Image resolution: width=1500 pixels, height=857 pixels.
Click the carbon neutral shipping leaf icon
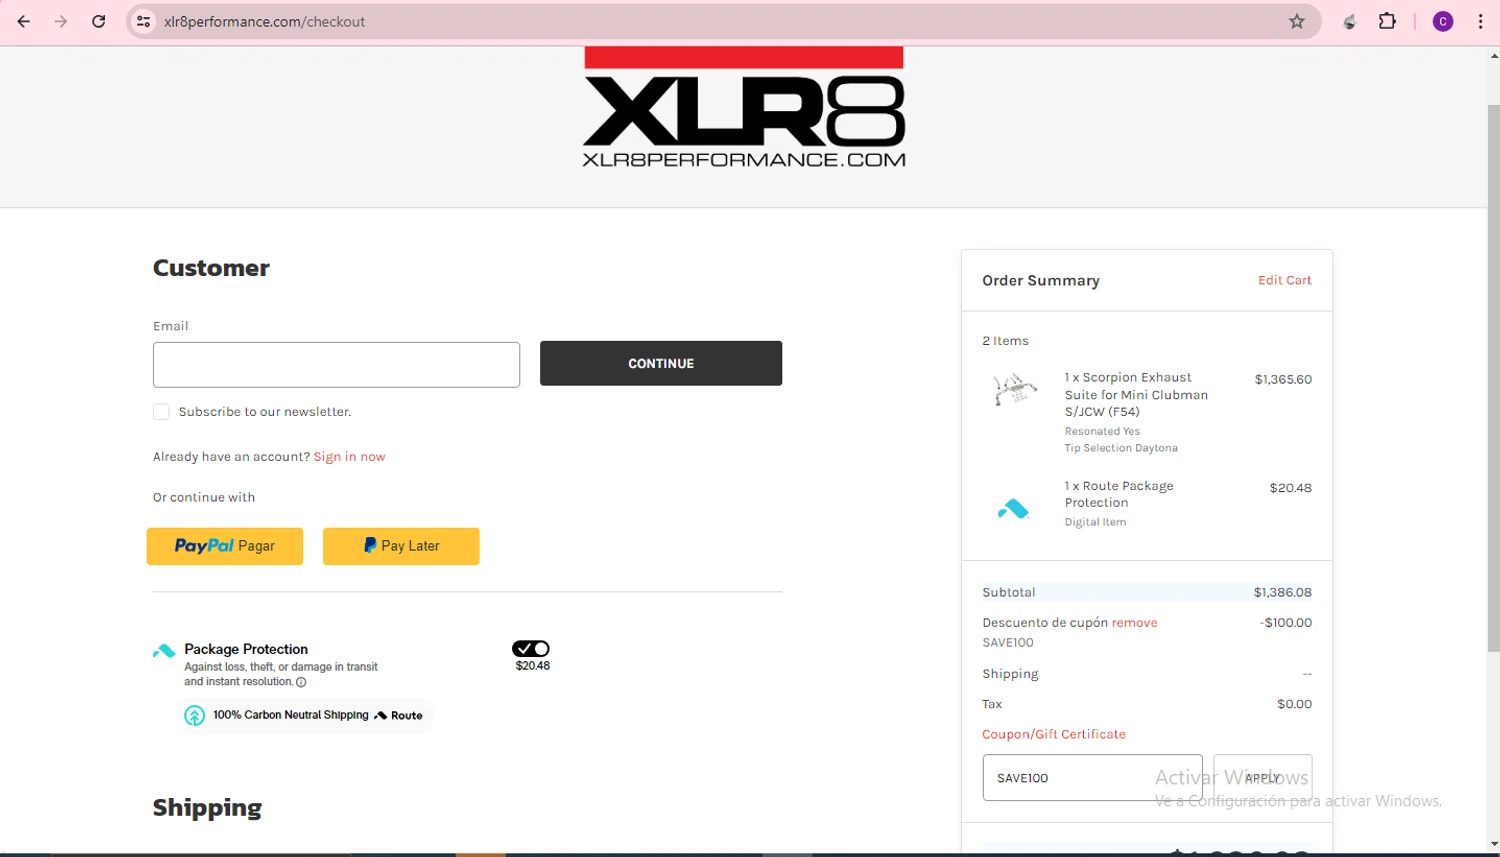click(195, 715)
